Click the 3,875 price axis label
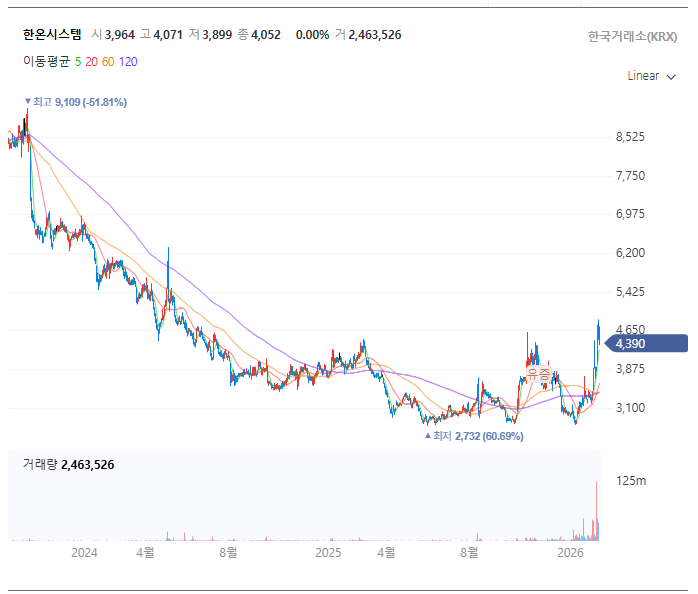The height and width of the screenshot is (594, 698). pyautogui.click(x=630, y=369)
